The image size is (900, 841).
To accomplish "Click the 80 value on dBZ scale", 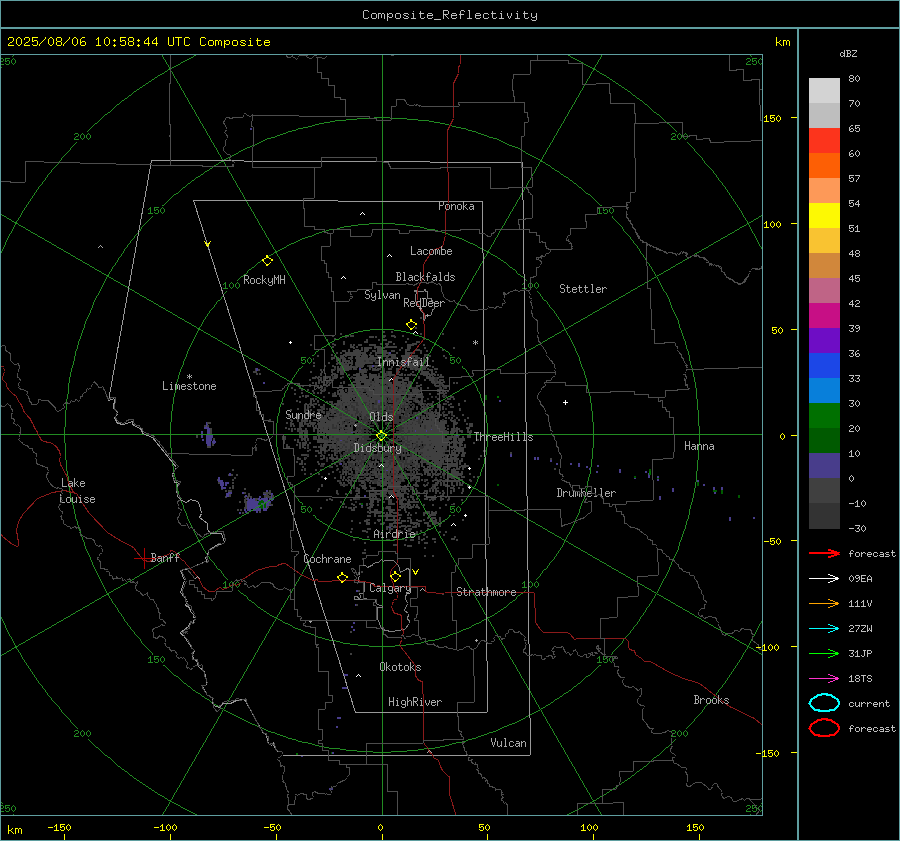I will click(854, 79).
